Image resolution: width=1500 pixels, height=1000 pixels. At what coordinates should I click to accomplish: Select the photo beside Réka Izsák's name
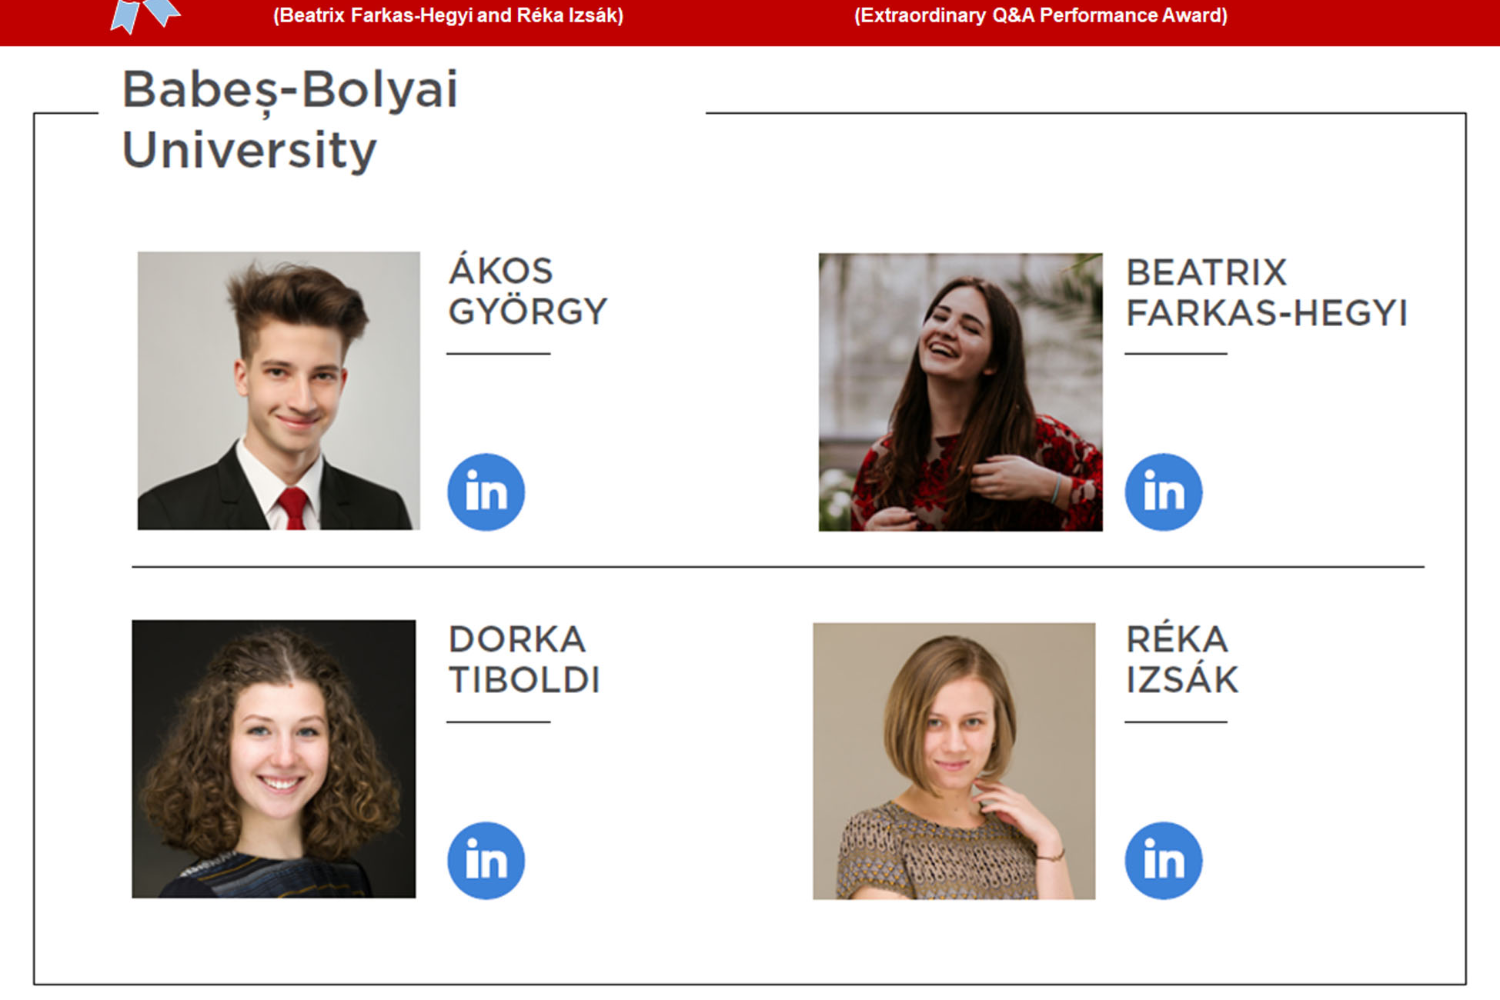pos(954,761)
